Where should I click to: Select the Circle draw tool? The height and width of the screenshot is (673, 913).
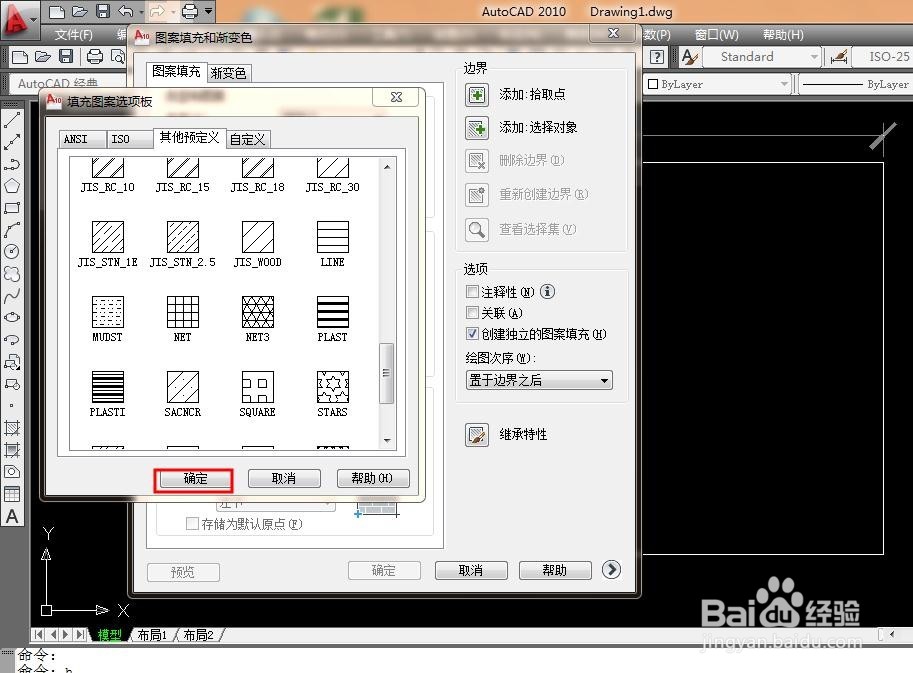pos(12,252)
